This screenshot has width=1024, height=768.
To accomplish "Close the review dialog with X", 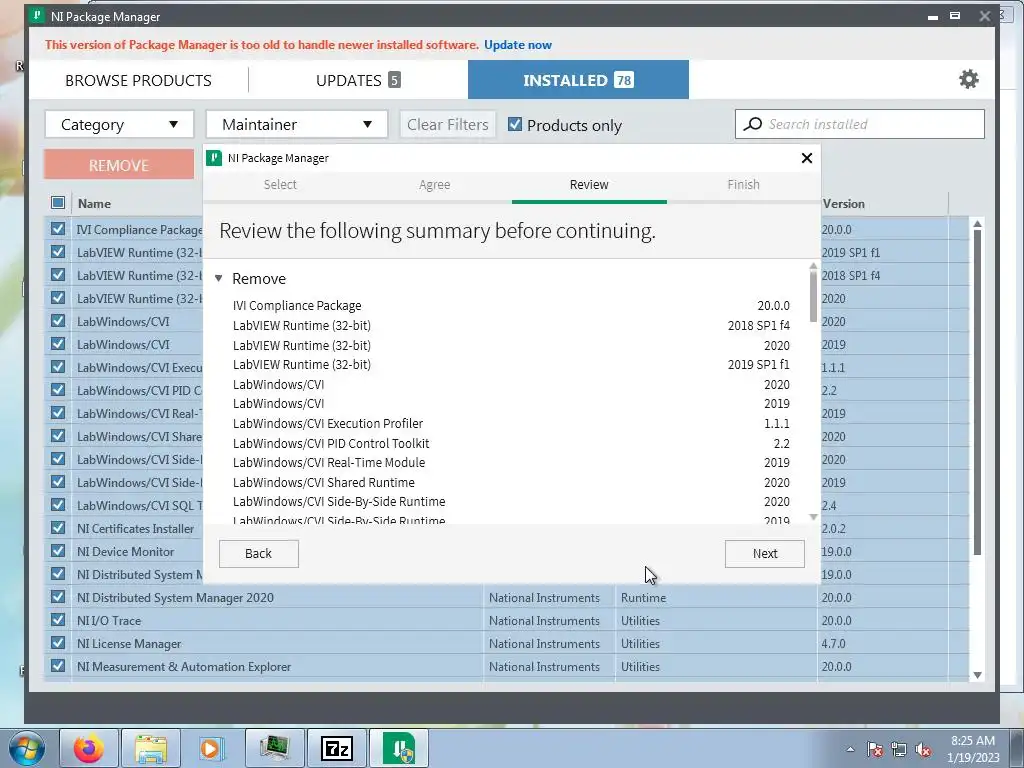I will pyautogui.click(x=807, y=157).
